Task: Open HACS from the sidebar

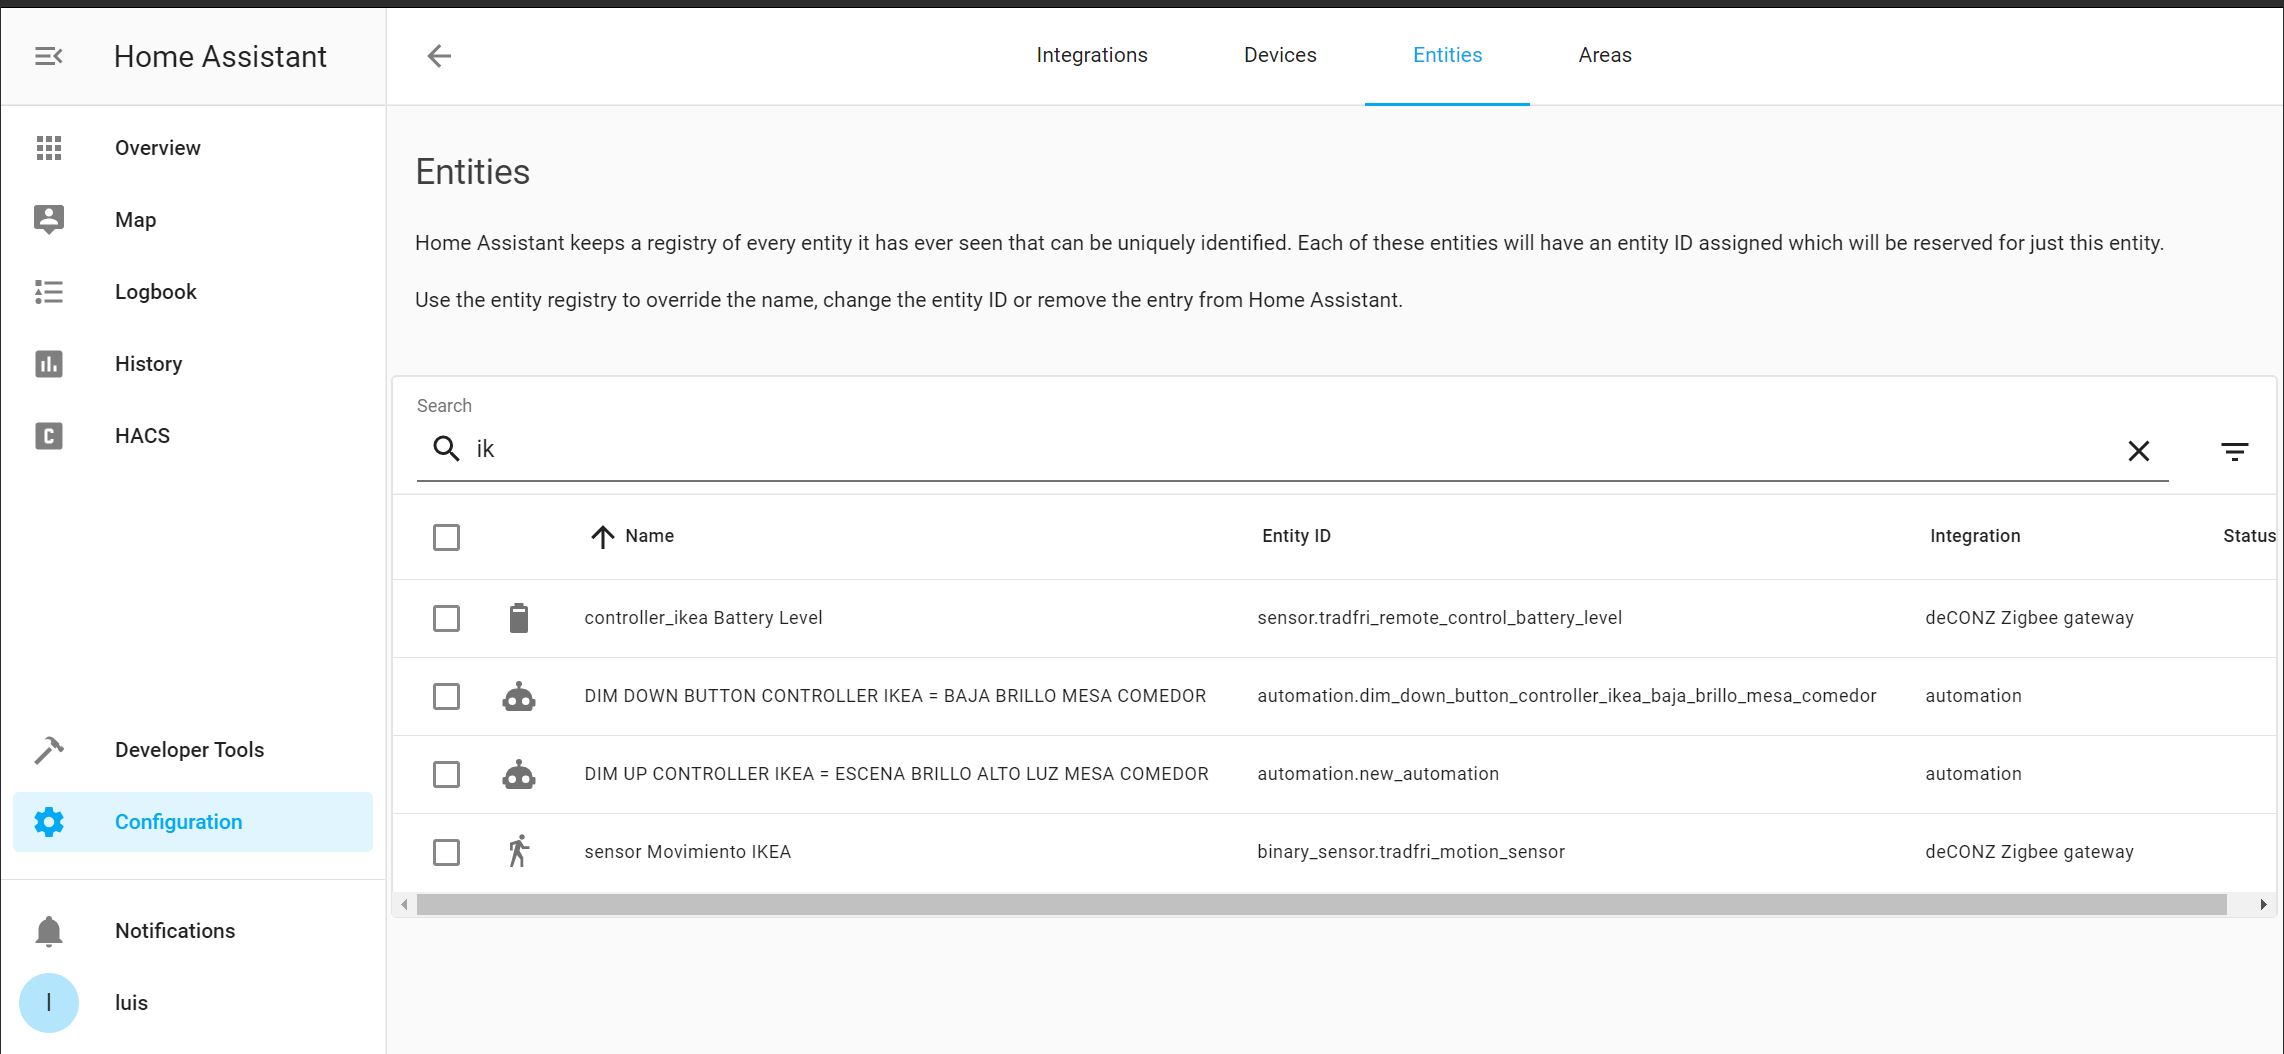Action: pos(48,436)
